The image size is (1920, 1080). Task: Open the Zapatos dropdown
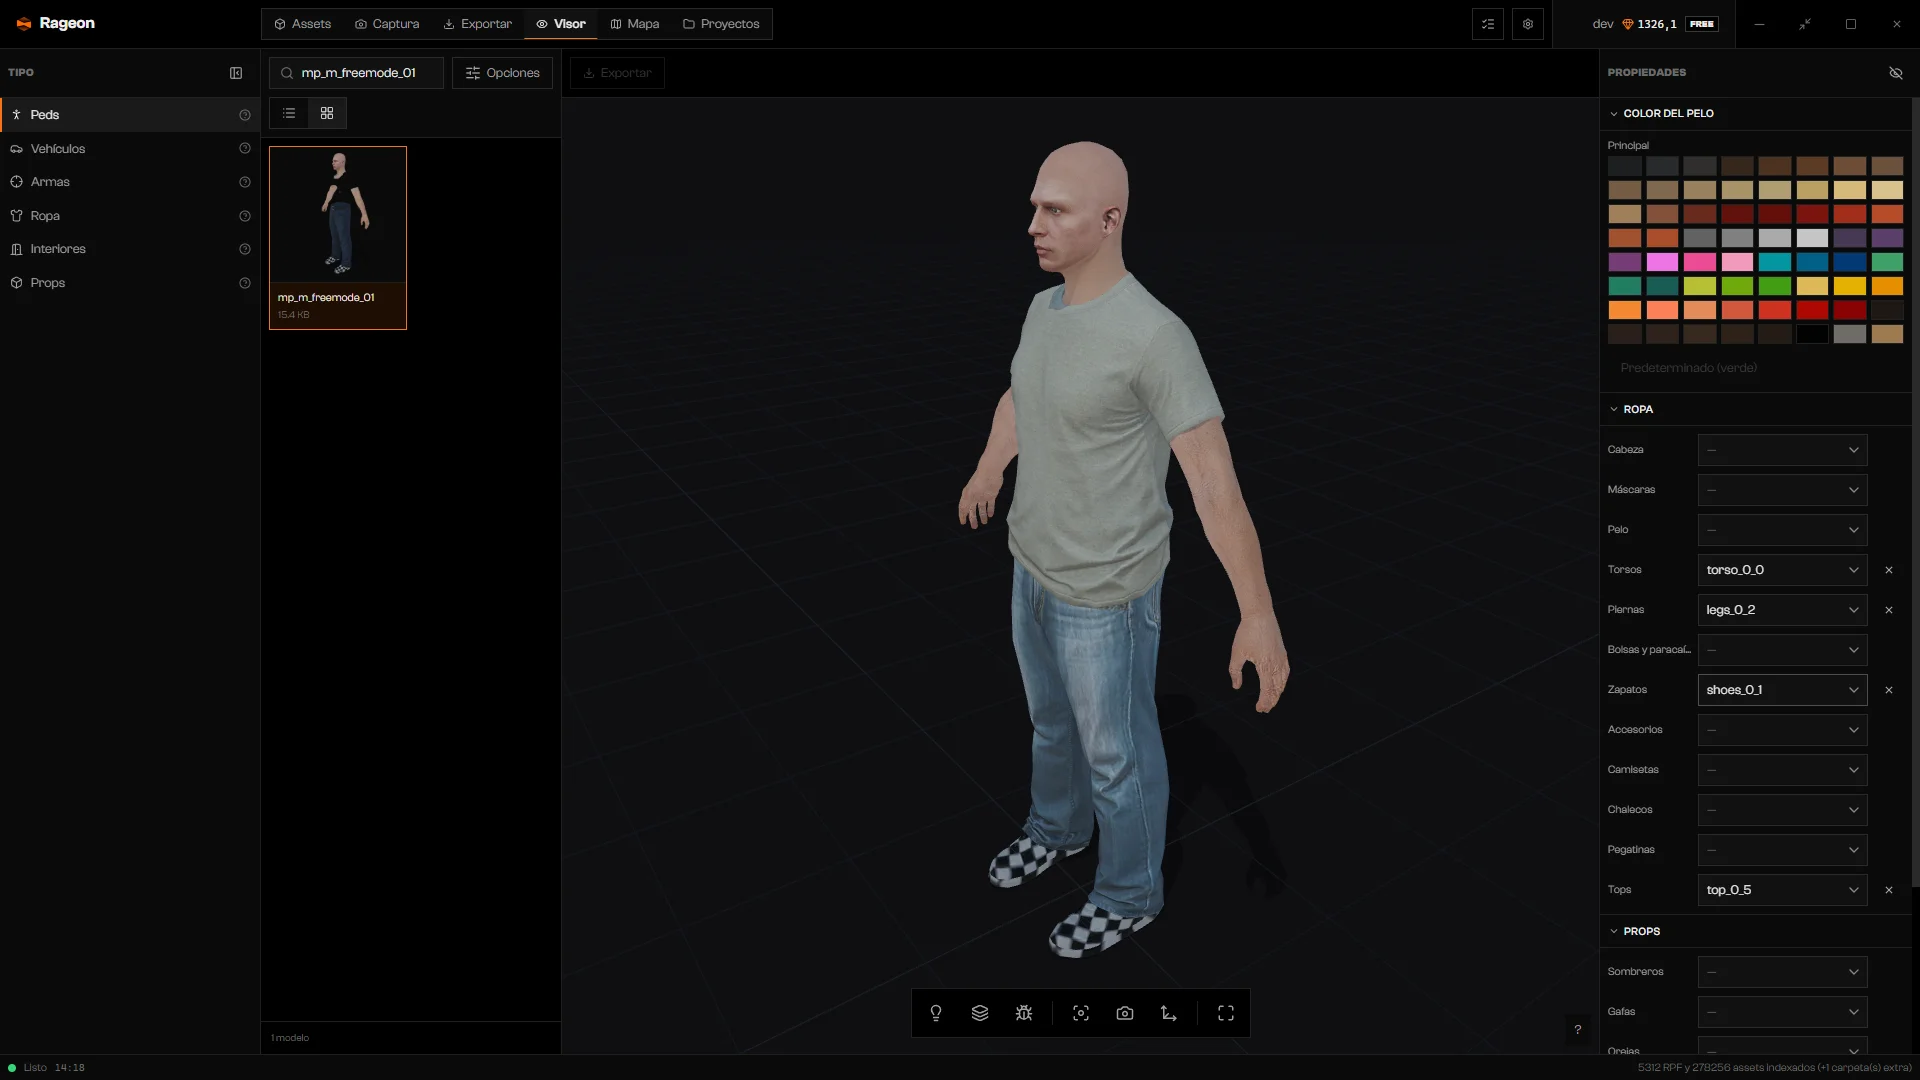tap(1782, 690)
